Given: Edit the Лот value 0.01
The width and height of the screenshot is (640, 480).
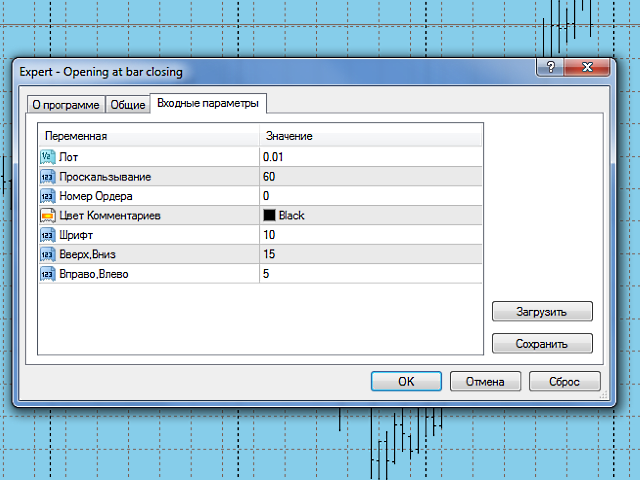Looking at the screenshot, I should [x=371, y=157].
